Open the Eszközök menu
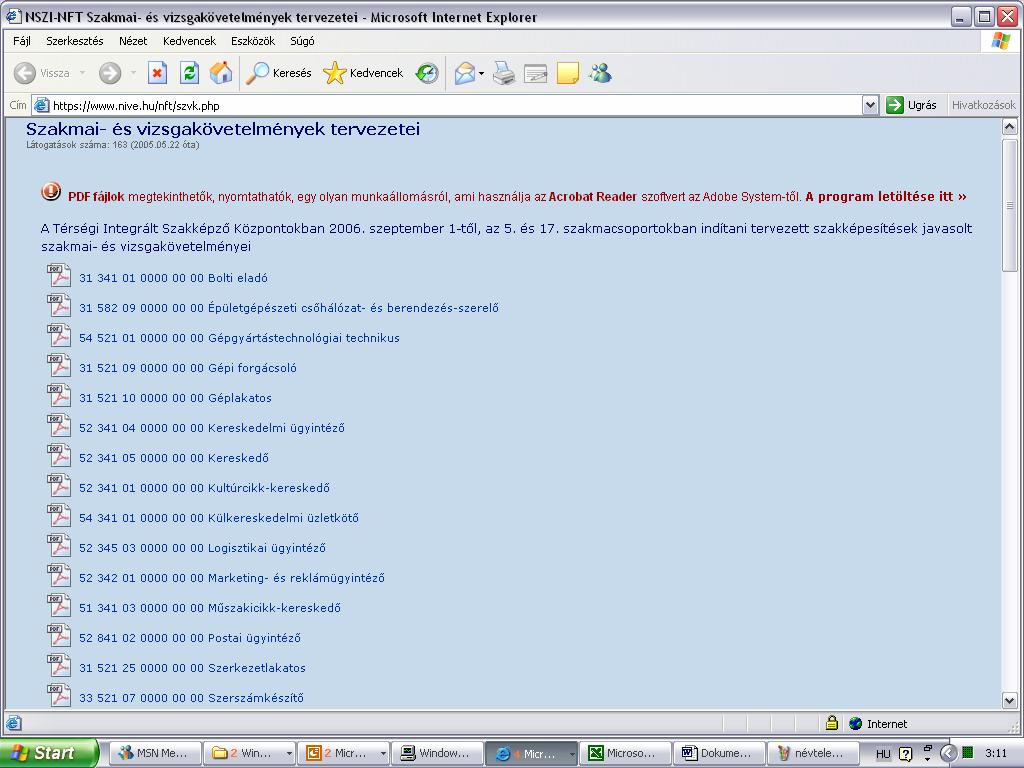Image resolution: width=1024 pixels, height=768 pixels. [253, 41]
